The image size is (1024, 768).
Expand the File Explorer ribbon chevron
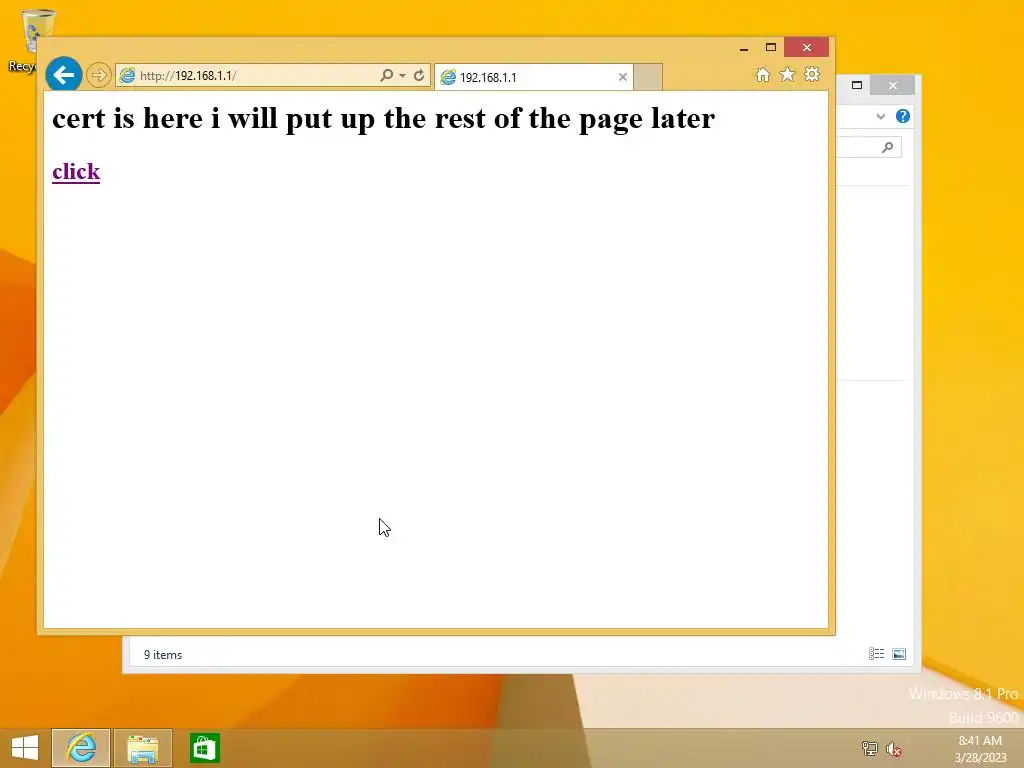pyautogui.click(x=880, y=116)
